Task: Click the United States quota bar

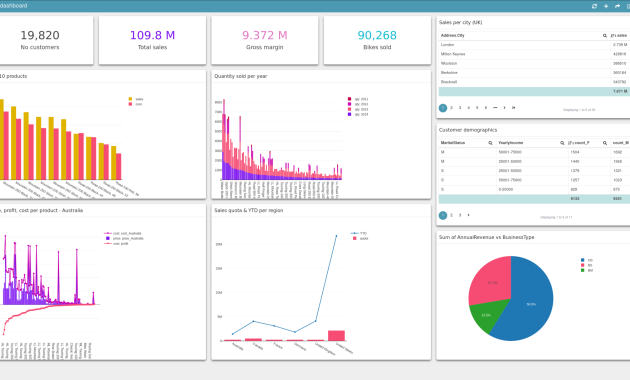Action: click(x=336, y=335)
